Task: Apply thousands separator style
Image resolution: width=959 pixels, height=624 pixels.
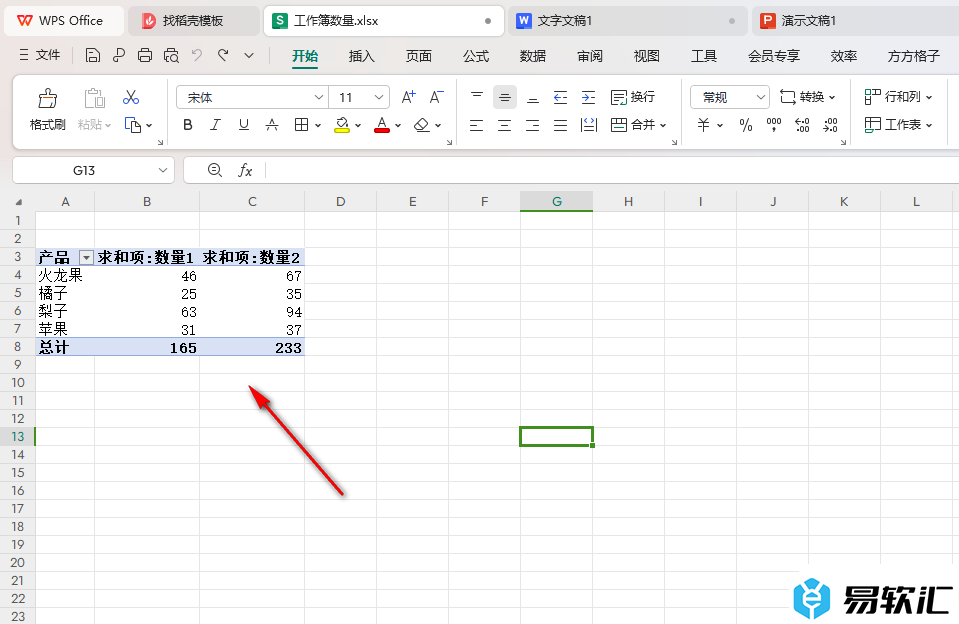Action: [x=774, y=125]
